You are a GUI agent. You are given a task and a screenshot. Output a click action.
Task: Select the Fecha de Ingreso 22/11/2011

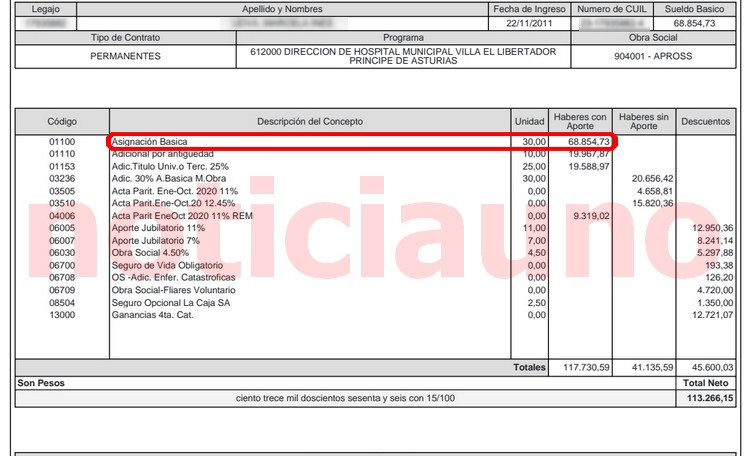529,23
